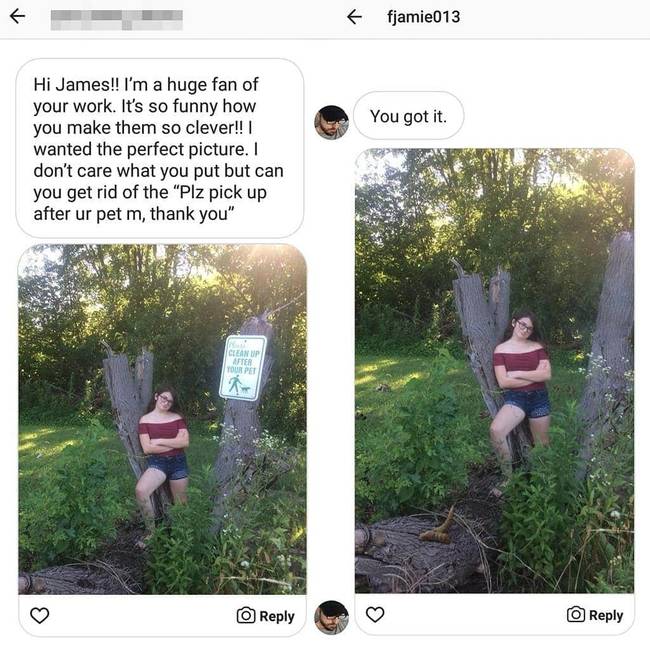
Task: Open the profile avatar beside 'You got it.'
Action: coord(331,122)
